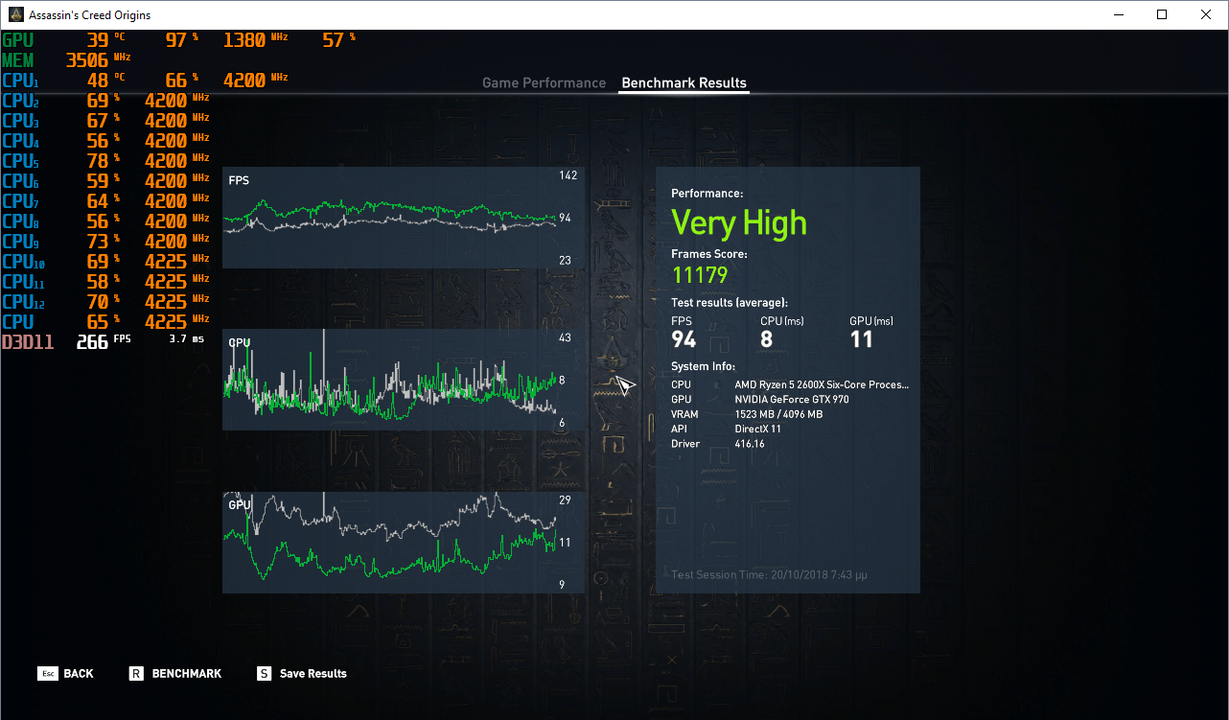
Task: Click the Esc key icon
Action: (47, 674)
